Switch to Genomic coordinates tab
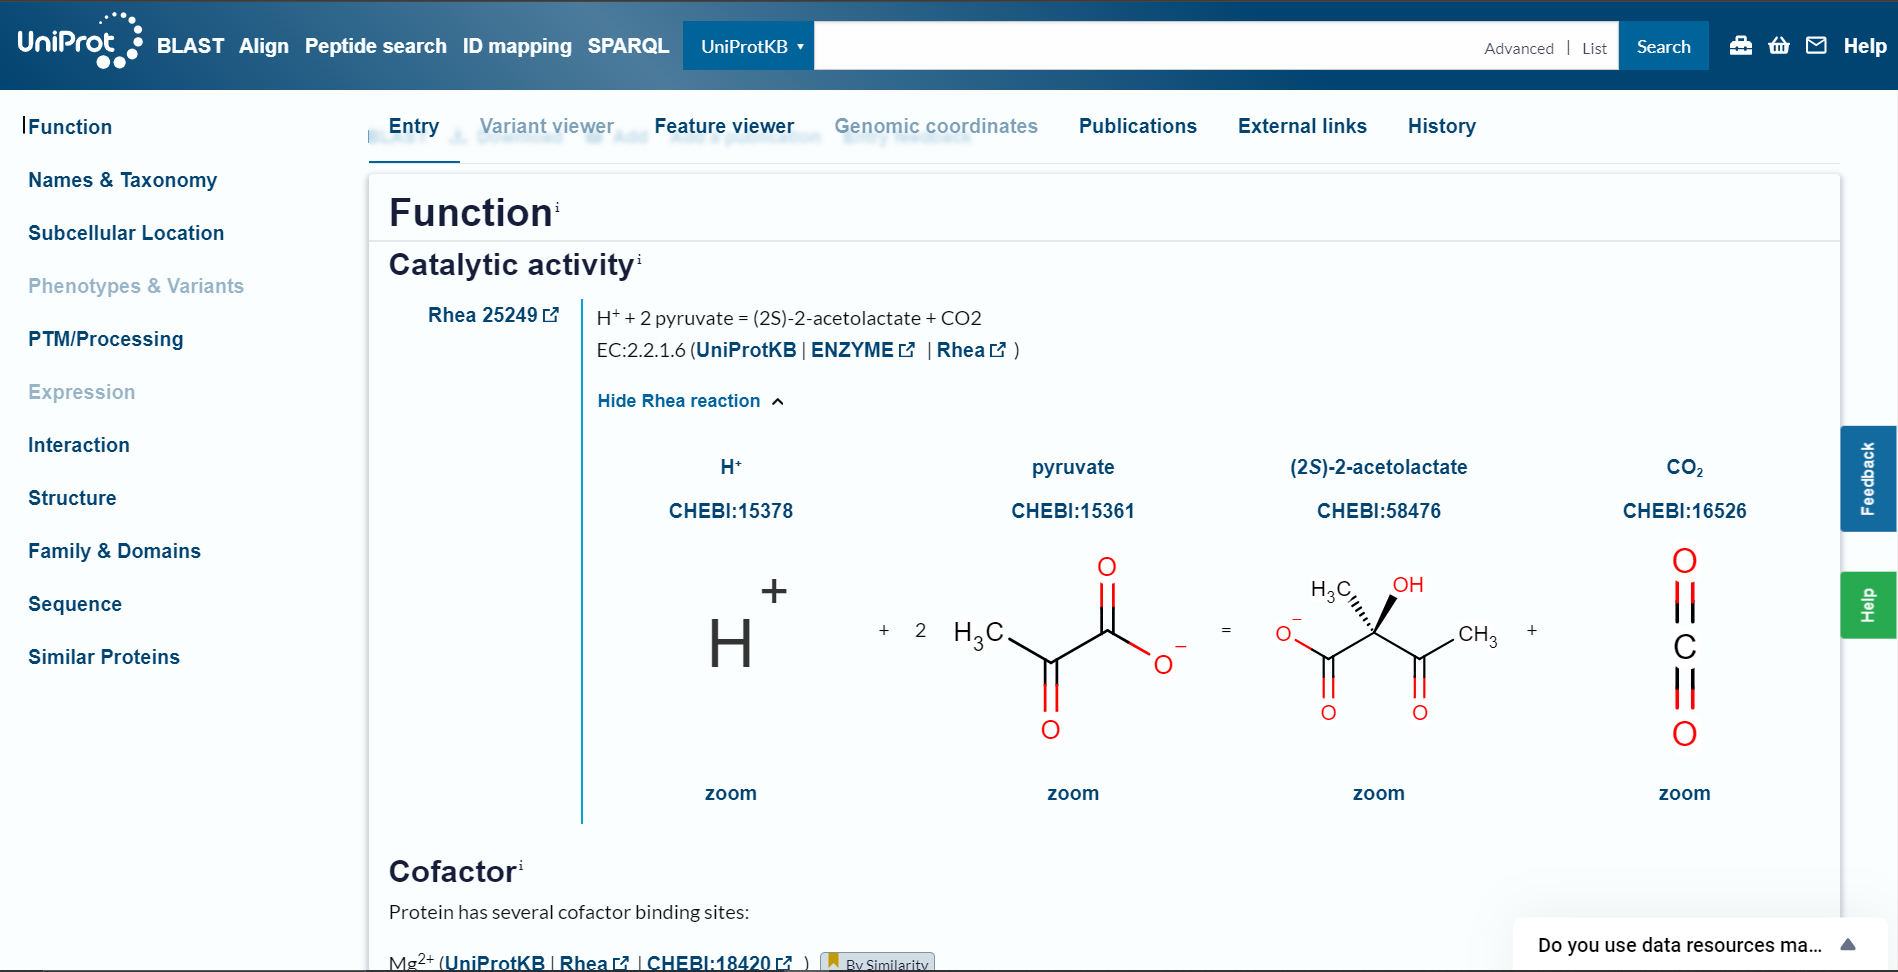This screenshot has height=972, width=1898. [936, 126]
